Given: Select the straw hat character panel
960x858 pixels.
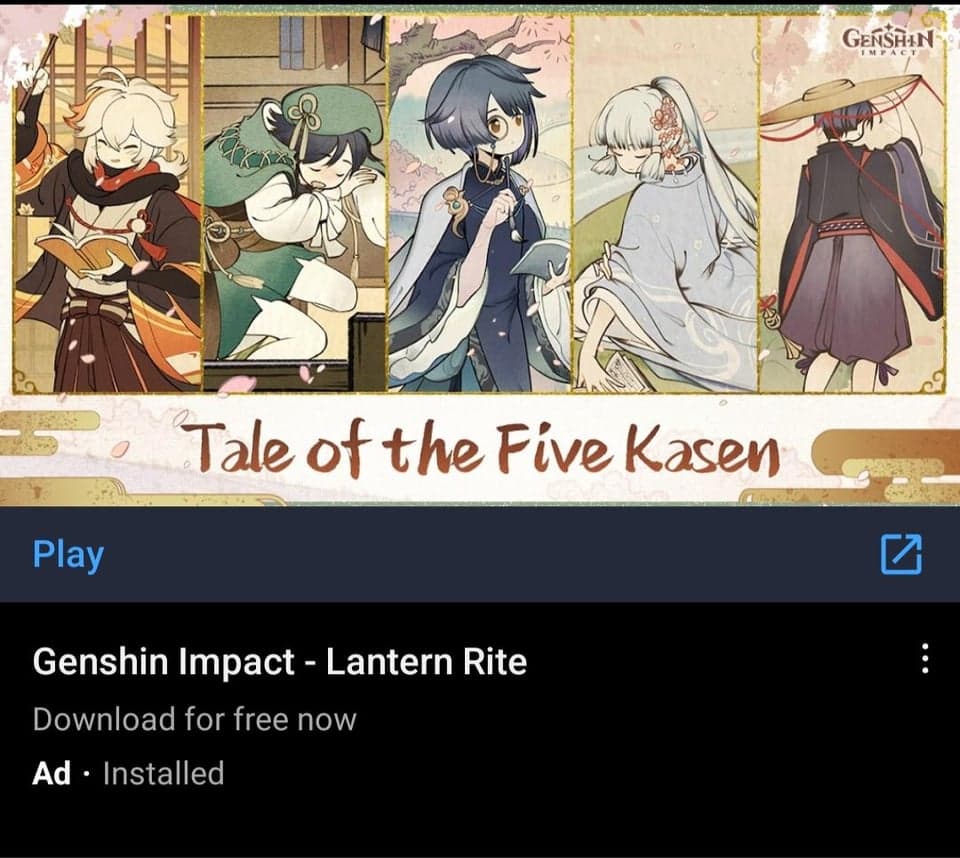Looking at the screenshot, I should click(852, 204).
